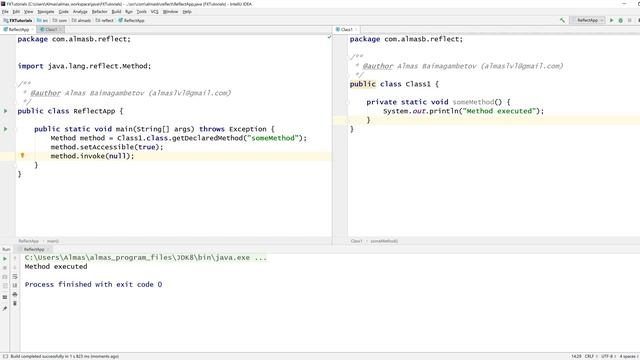This screenshot has height=360, width=640.
Task: Click the someMethod() breadcrumb below right editor
Action: coord(384,241)
